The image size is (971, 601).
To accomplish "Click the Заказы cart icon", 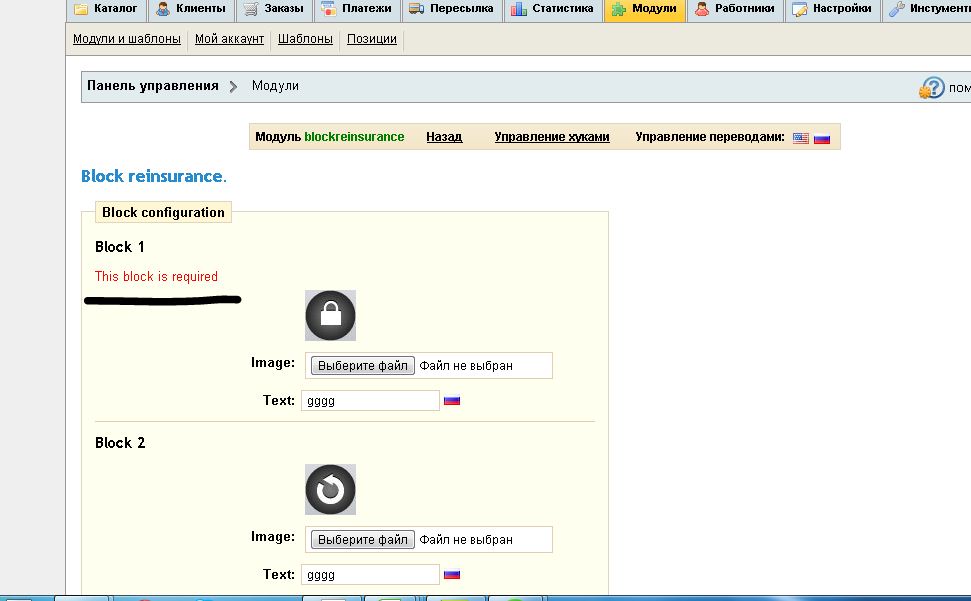I will click(x=250, y=9).
